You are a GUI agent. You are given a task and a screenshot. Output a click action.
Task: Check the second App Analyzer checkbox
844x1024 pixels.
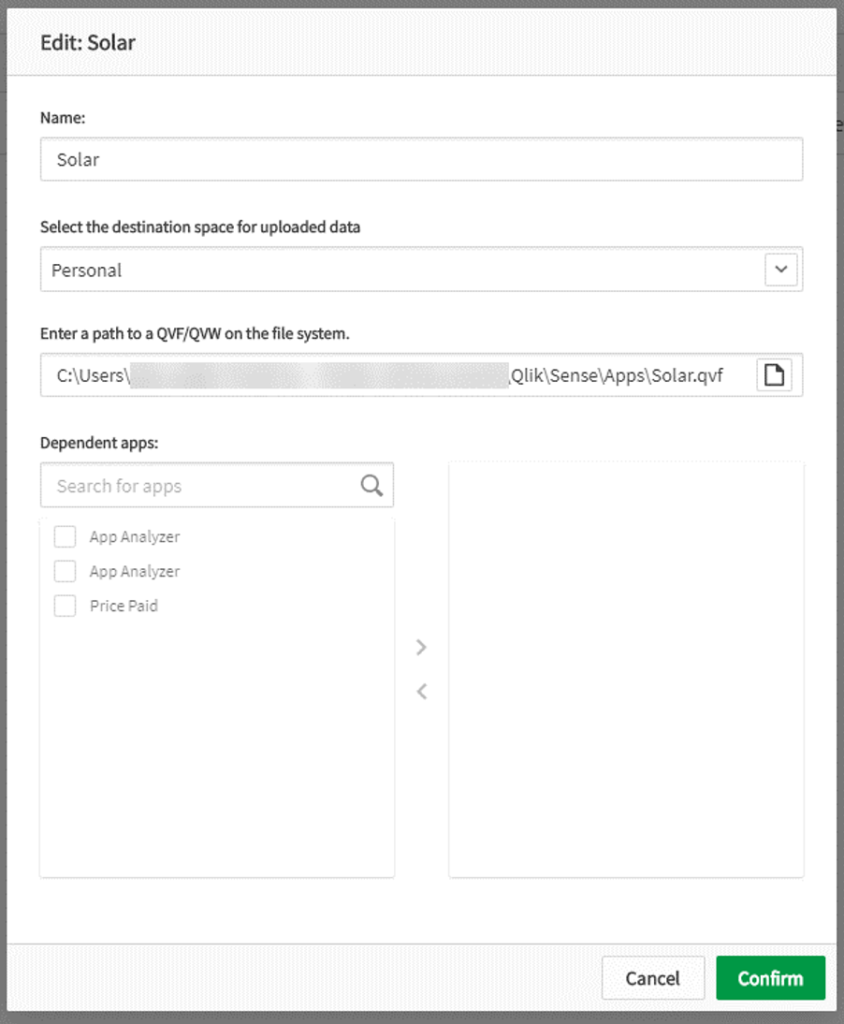(x=64, y=571)
